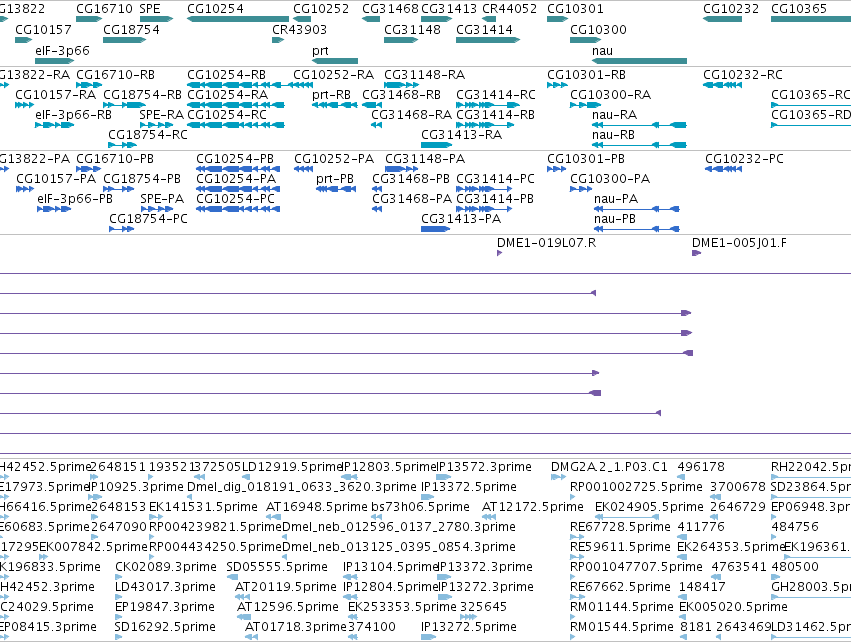Select protein CG10301-PB
851x642 pixels.
(x=586, y=158)
